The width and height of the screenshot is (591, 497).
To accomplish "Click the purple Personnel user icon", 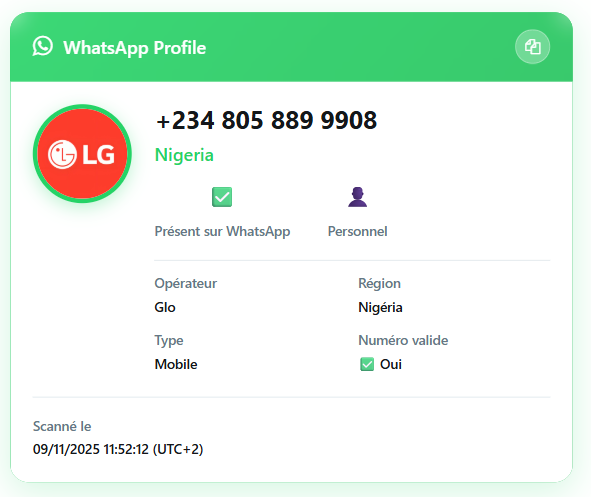I will point(357,197).
